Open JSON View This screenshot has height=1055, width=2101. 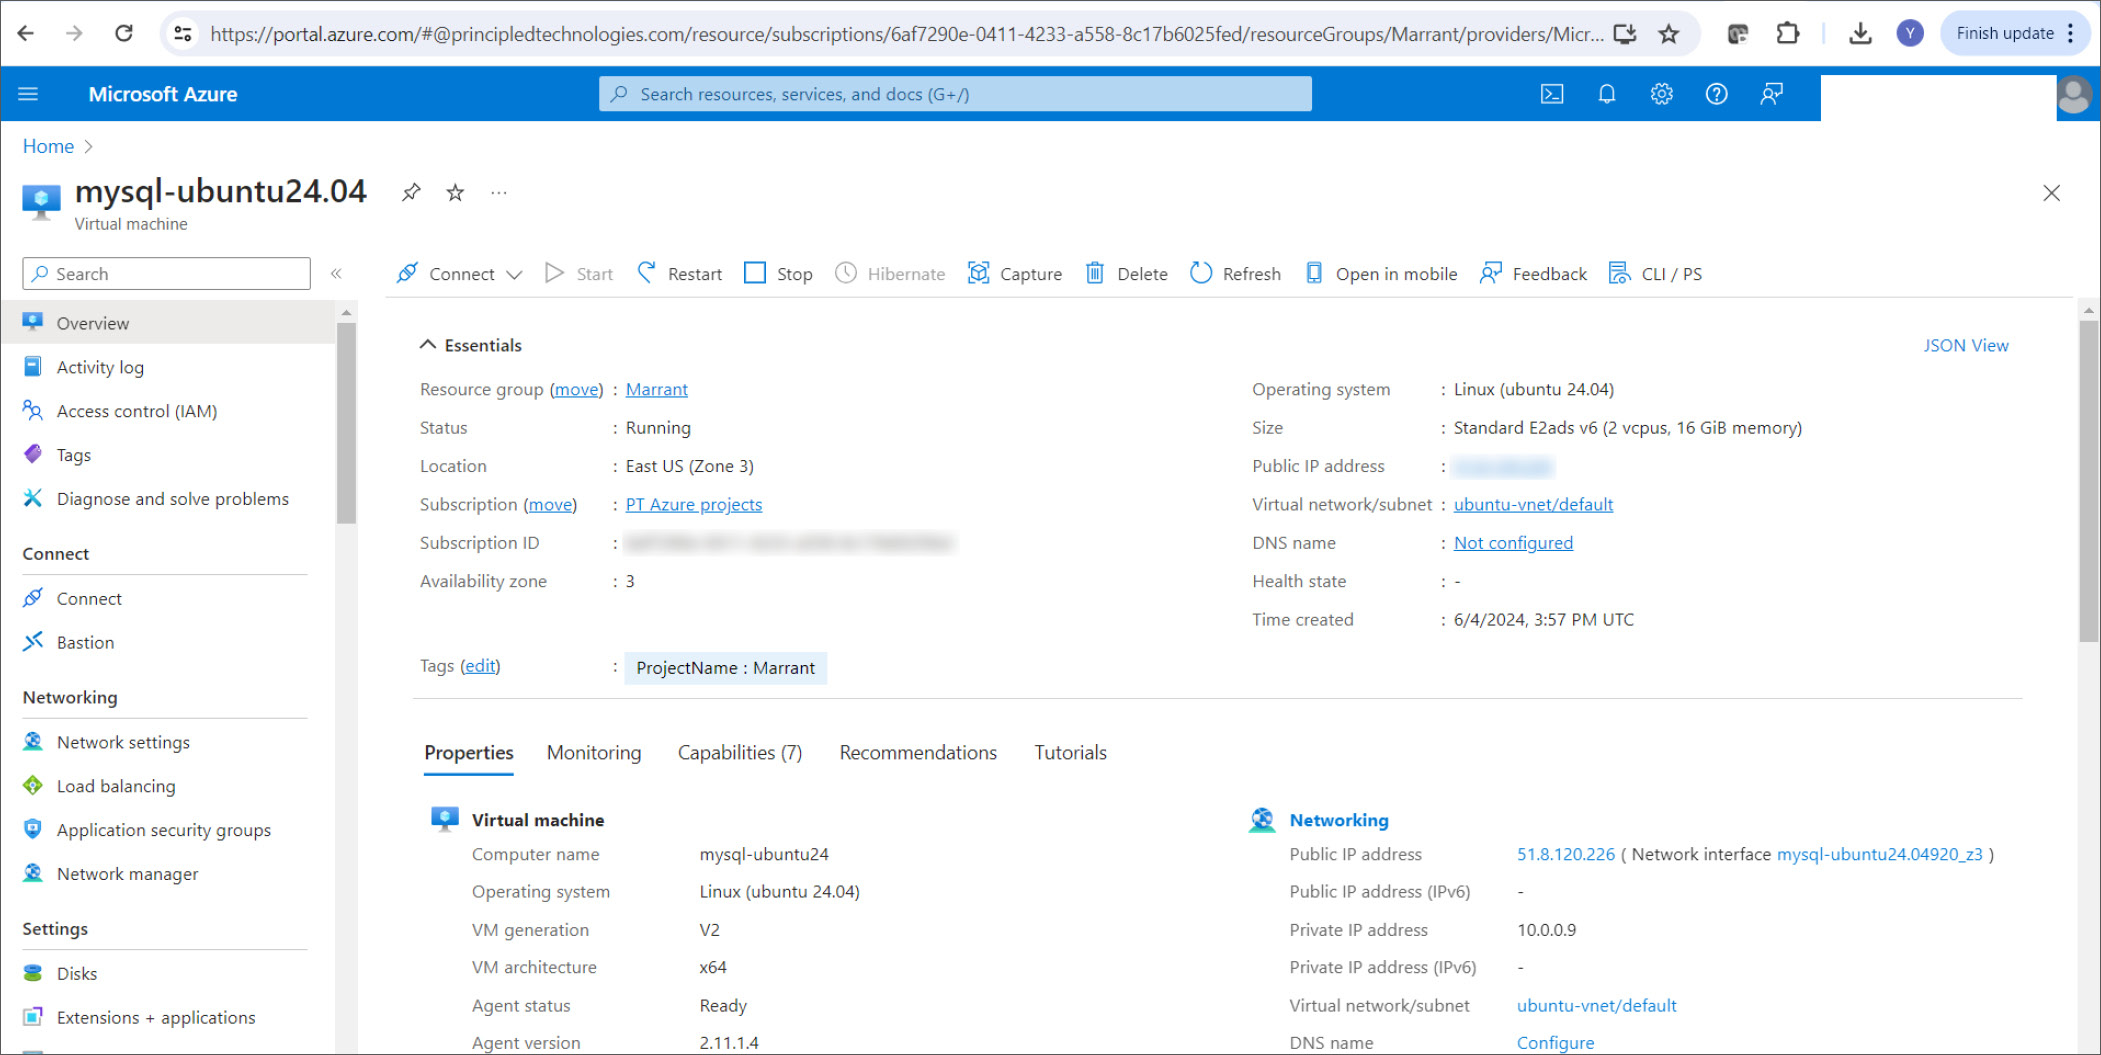coord(1965,345)
